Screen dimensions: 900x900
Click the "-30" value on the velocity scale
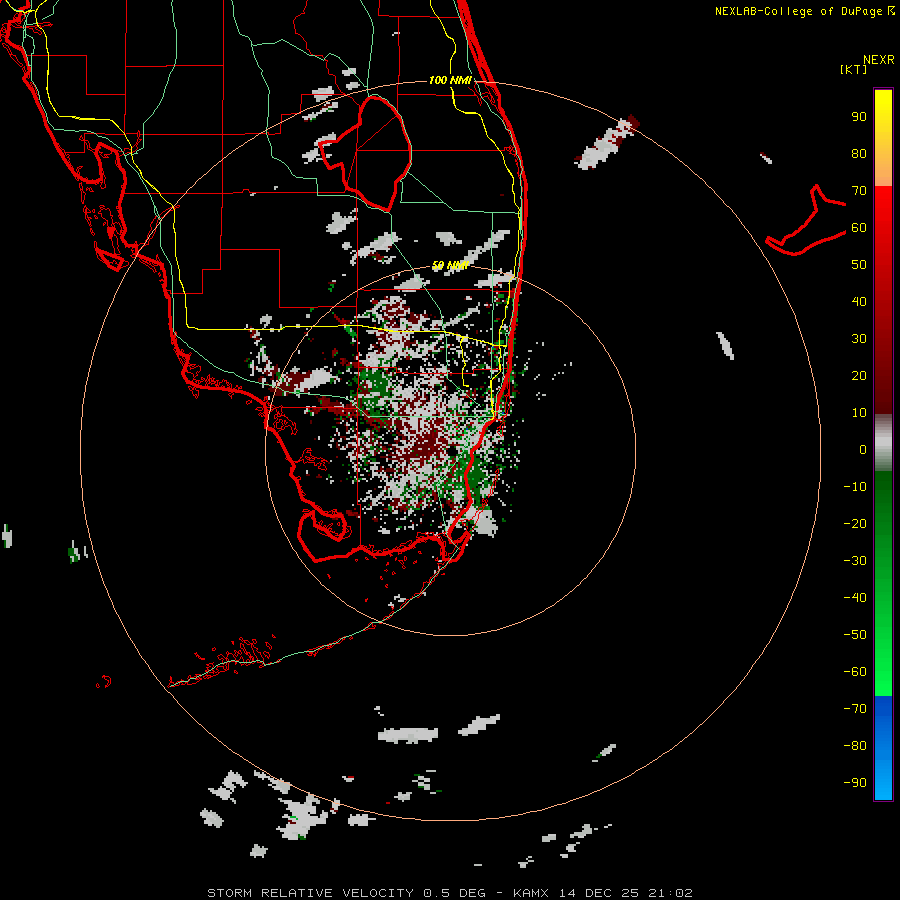[x=855, y=561]
